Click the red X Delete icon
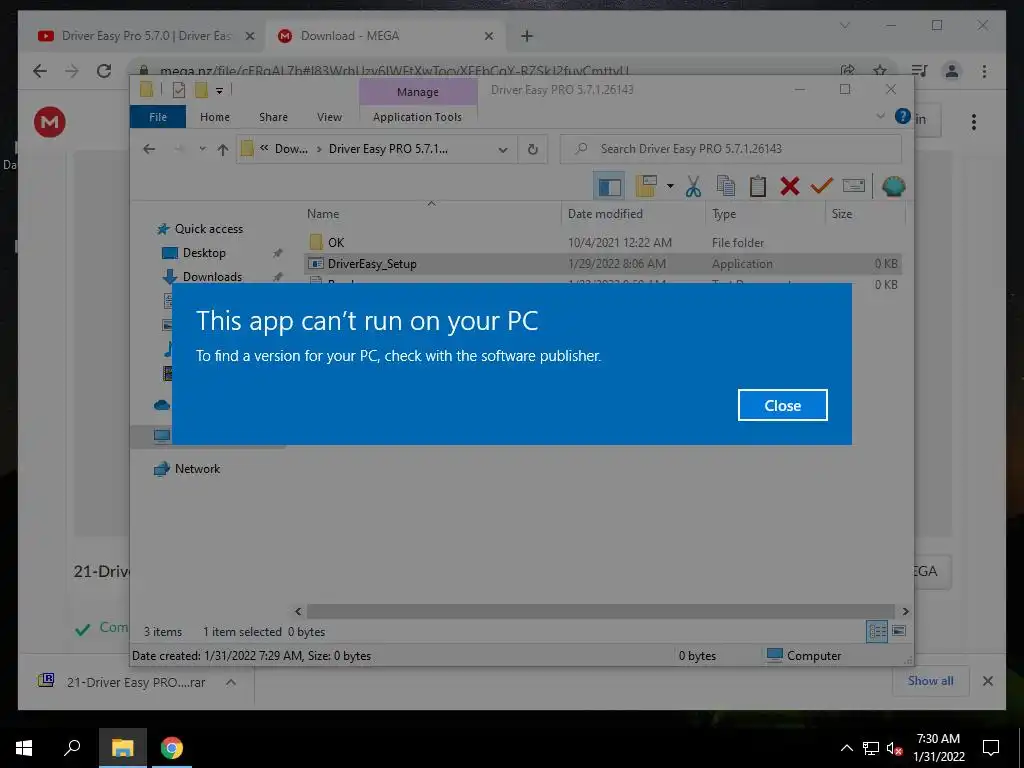The height and width of the screenshot is (768, 1024). click(789, 186)
